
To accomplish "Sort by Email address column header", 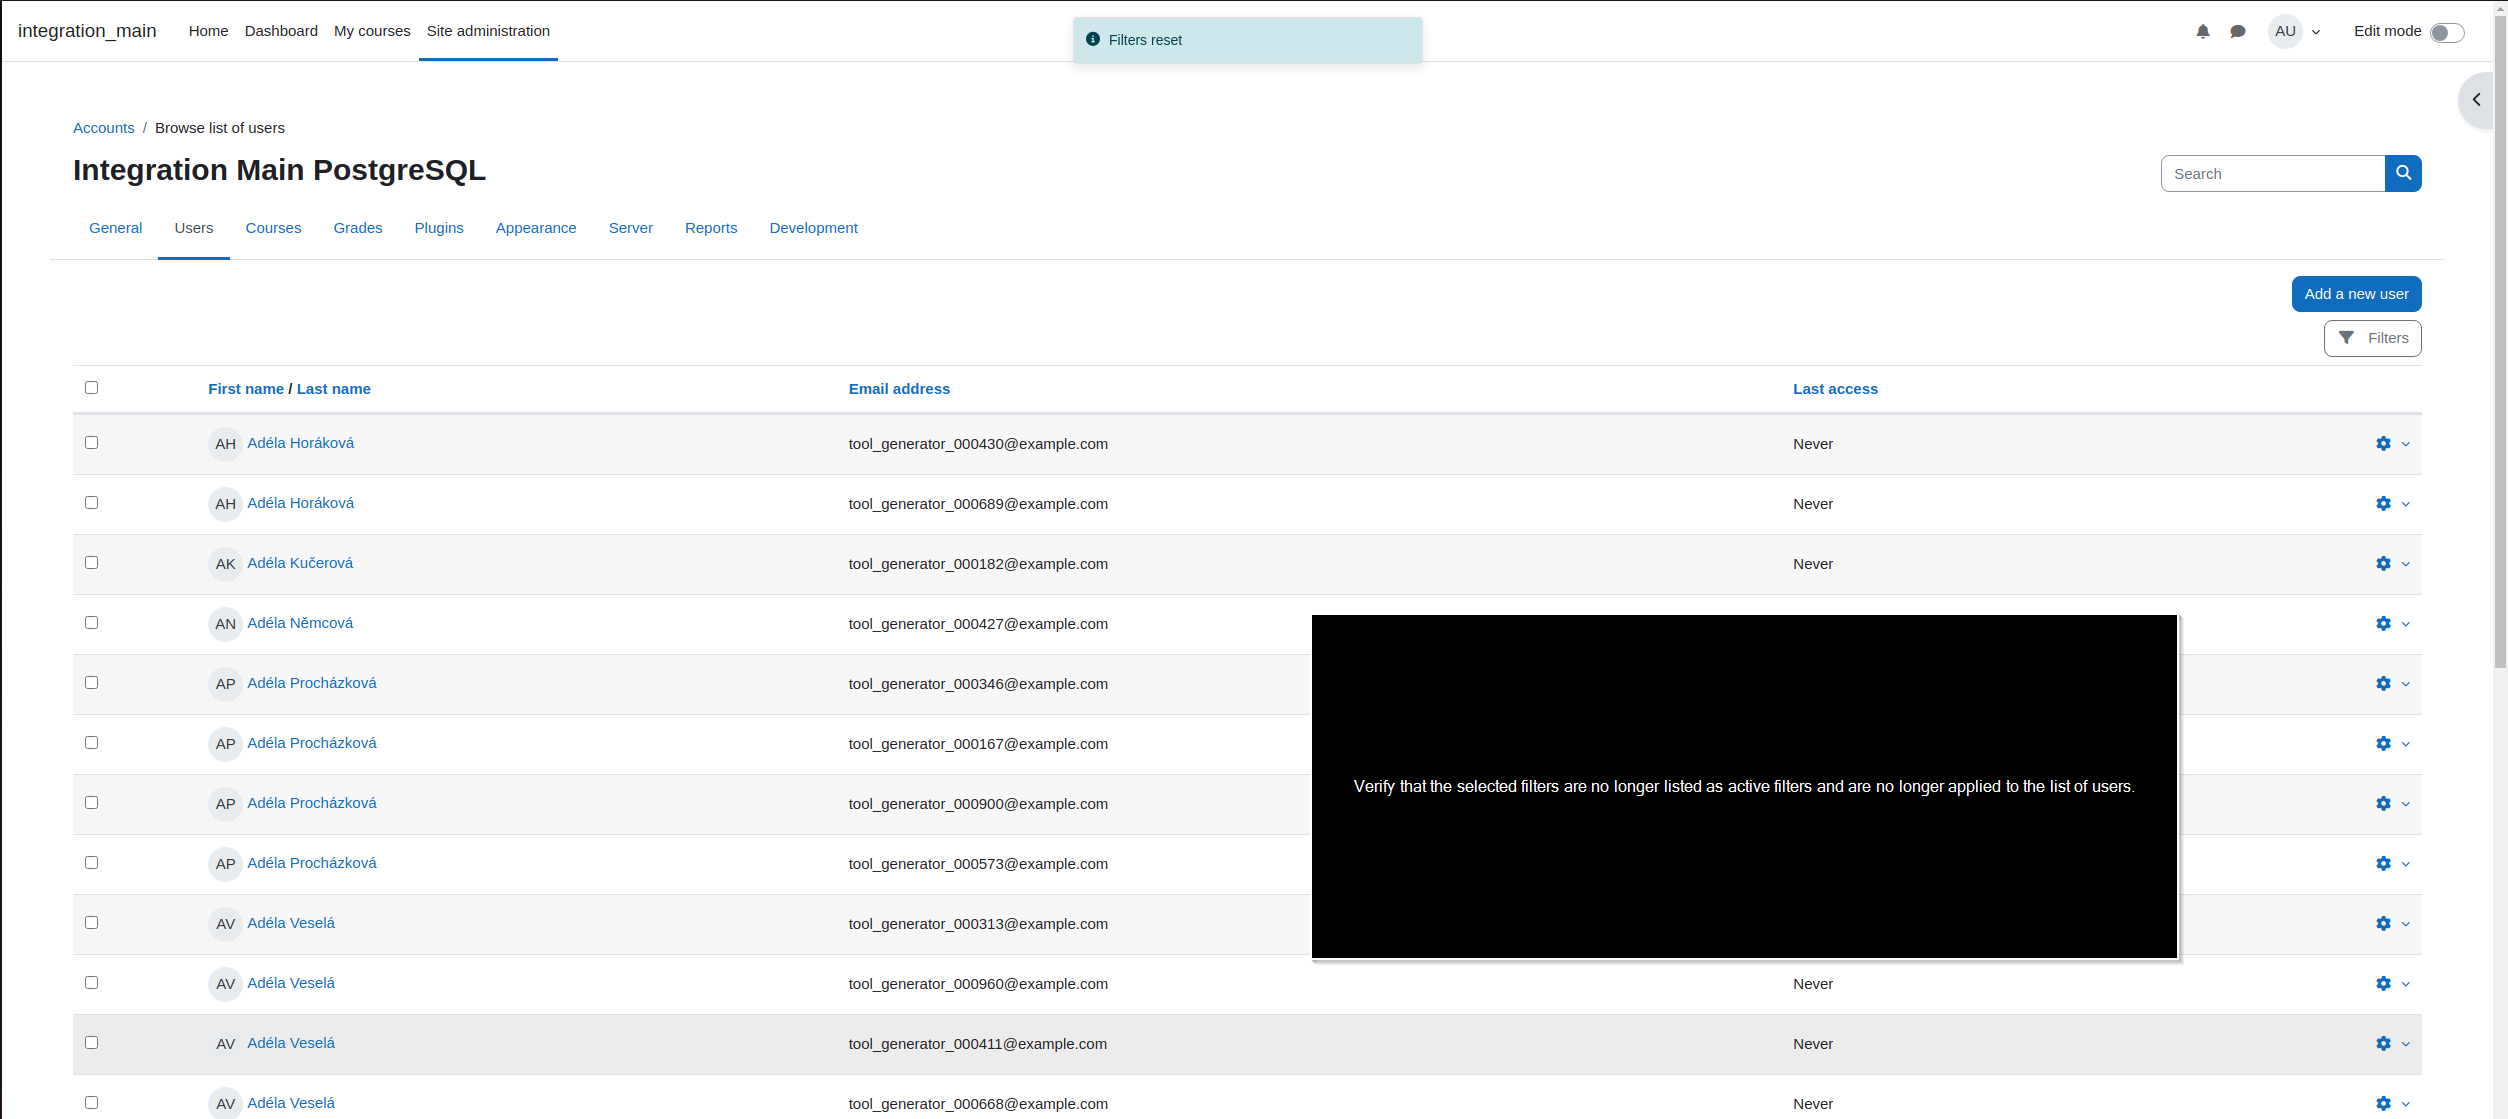I will 899,389.
